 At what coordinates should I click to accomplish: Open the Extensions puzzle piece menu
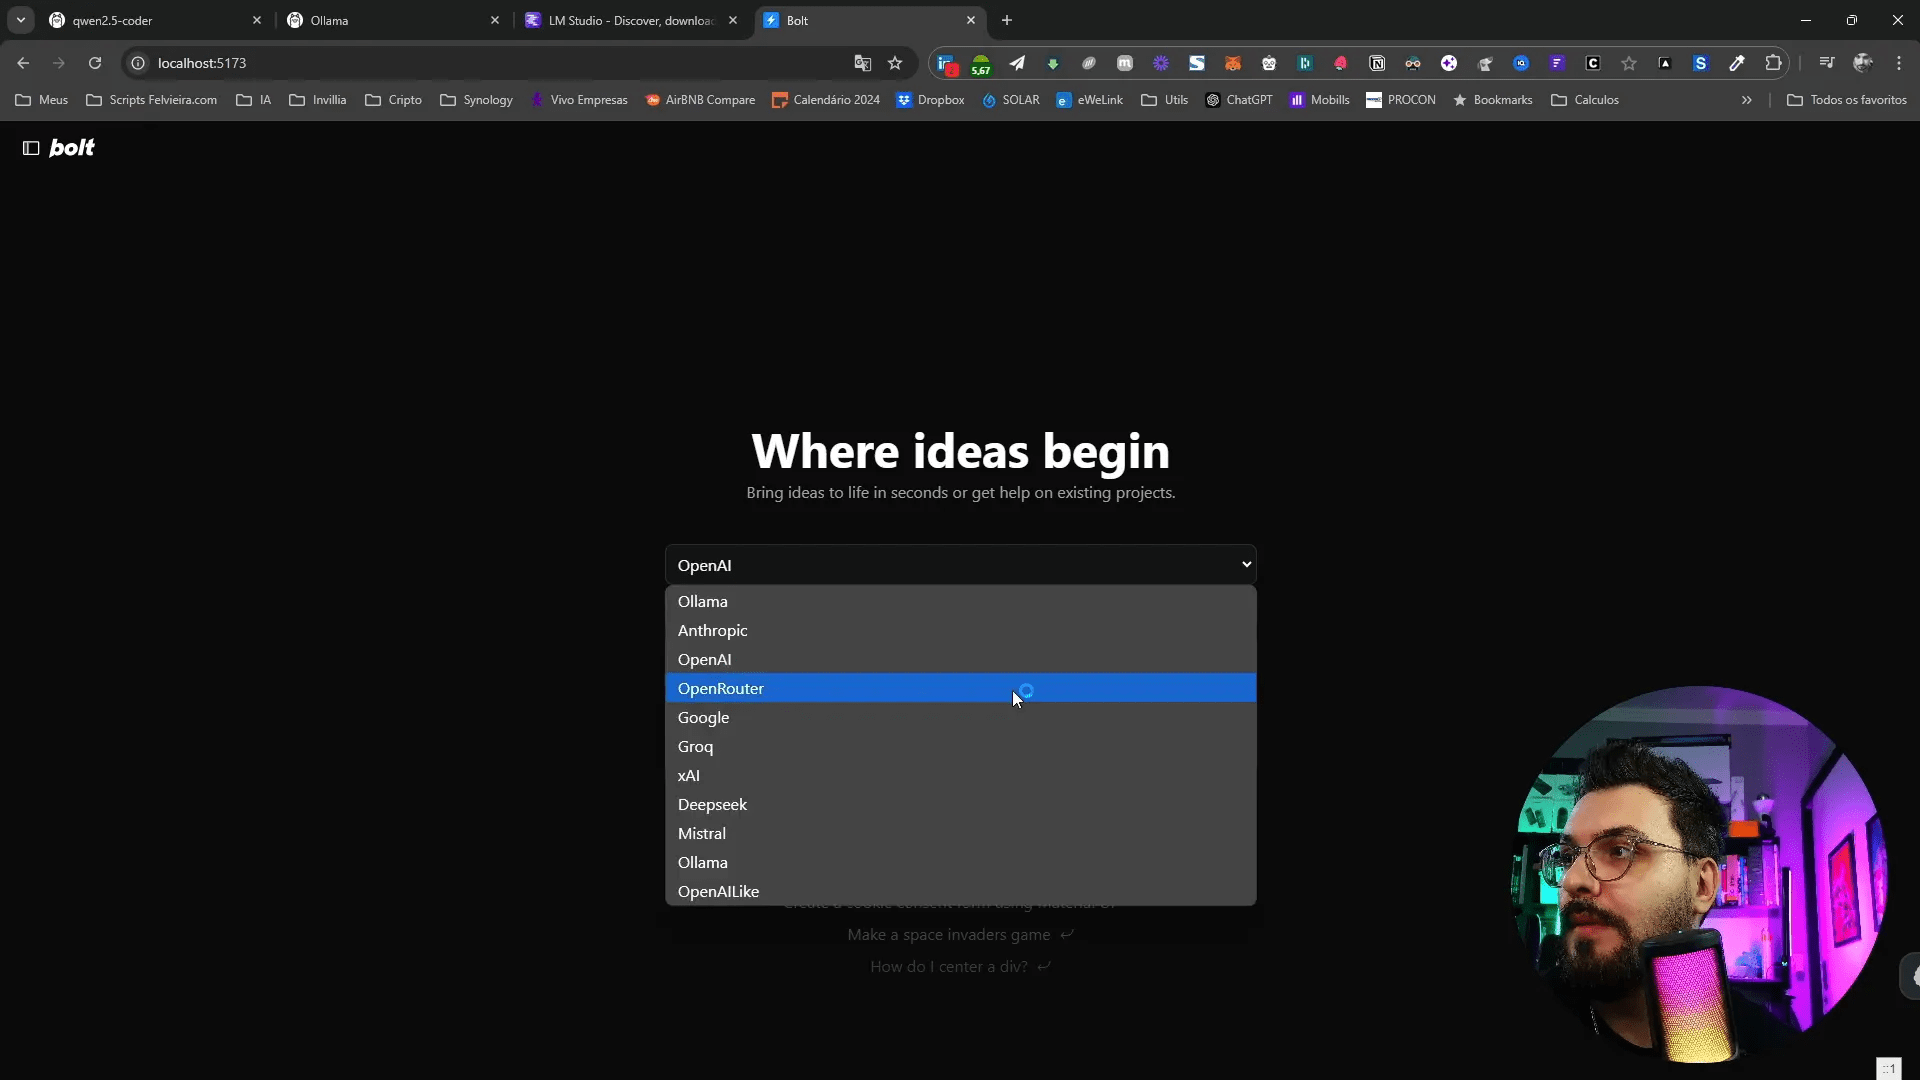click(x=1773, y=63)
